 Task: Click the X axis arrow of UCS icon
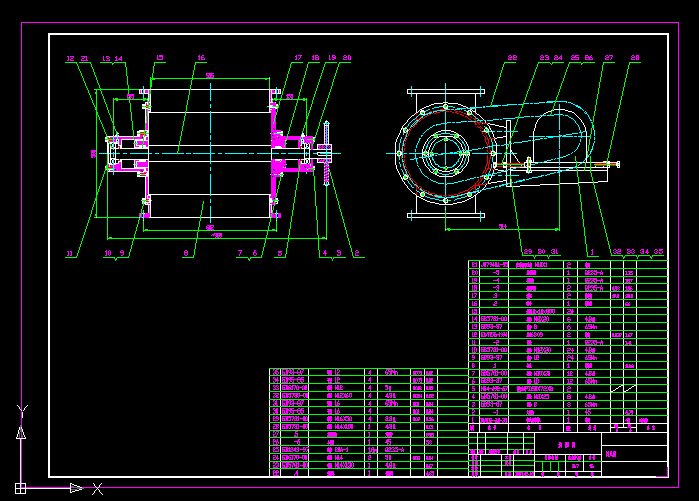point(75,488)
